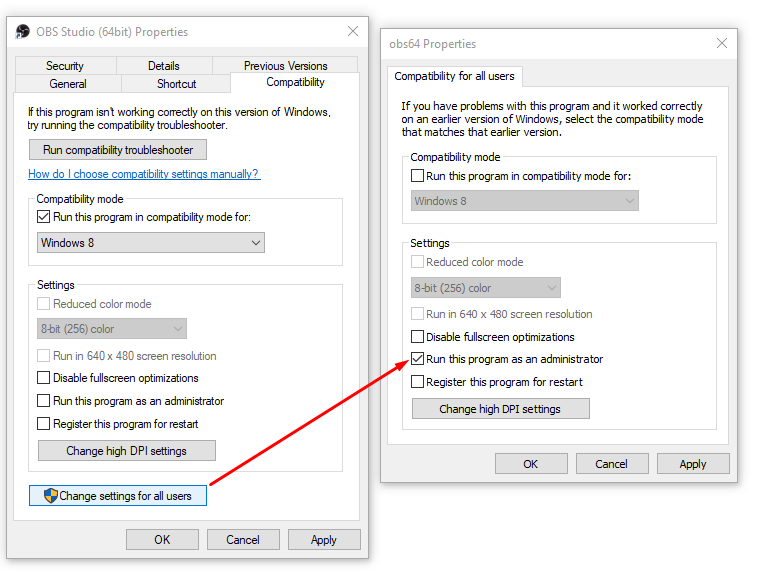Close the OBS Studio Properties dialog
758x574 pixels.
click(352, 32)
